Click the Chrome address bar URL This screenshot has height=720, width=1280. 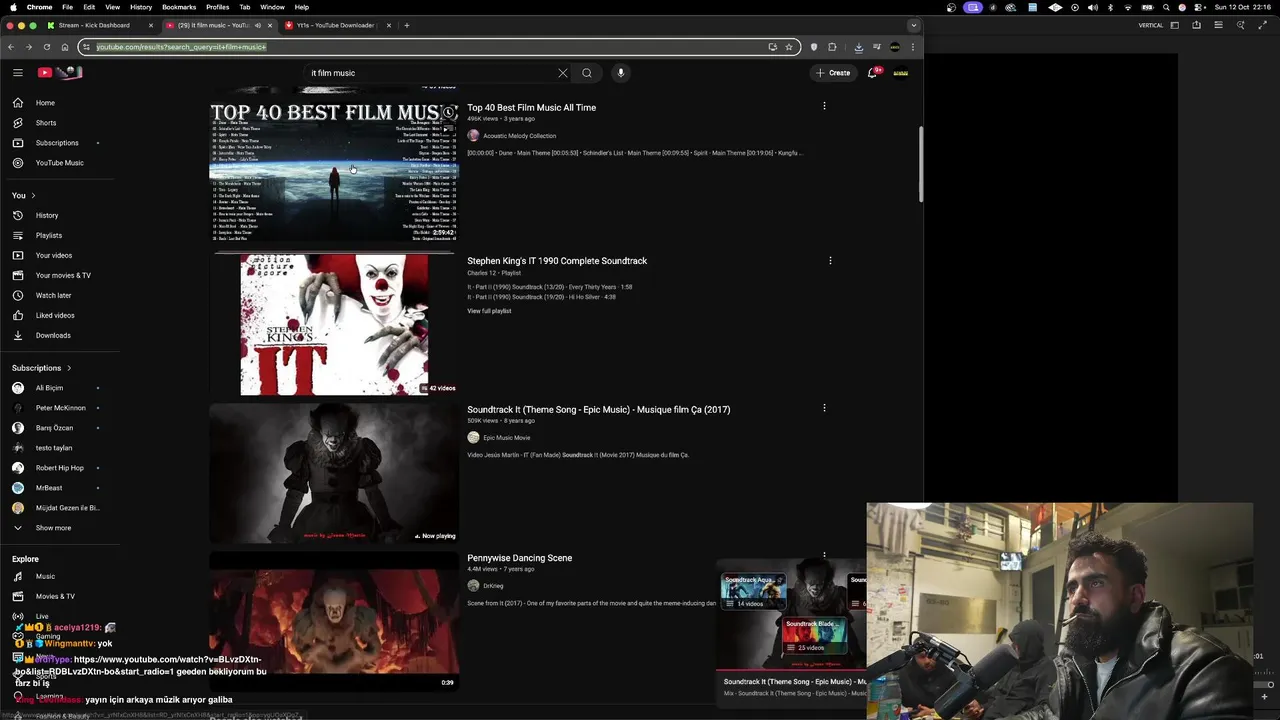(x=181, y=47)
